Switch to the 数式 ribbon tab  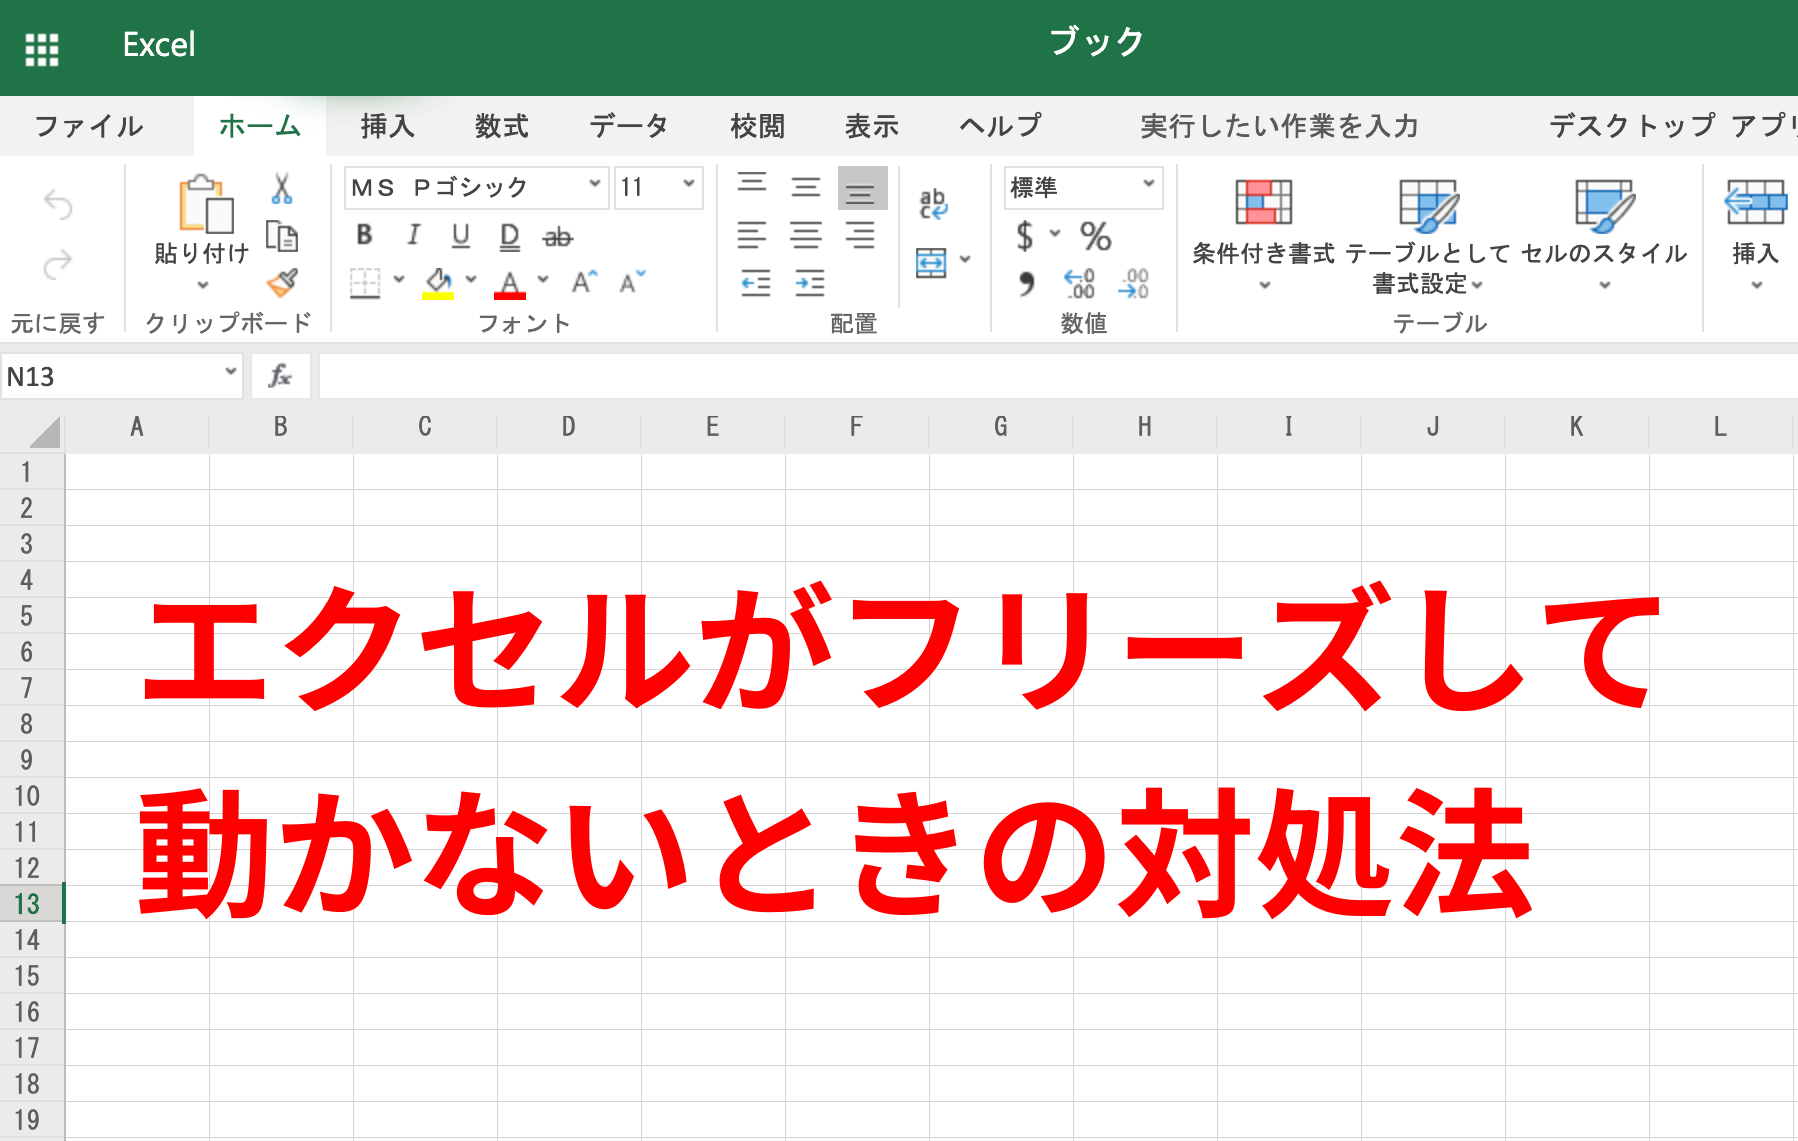501,126
